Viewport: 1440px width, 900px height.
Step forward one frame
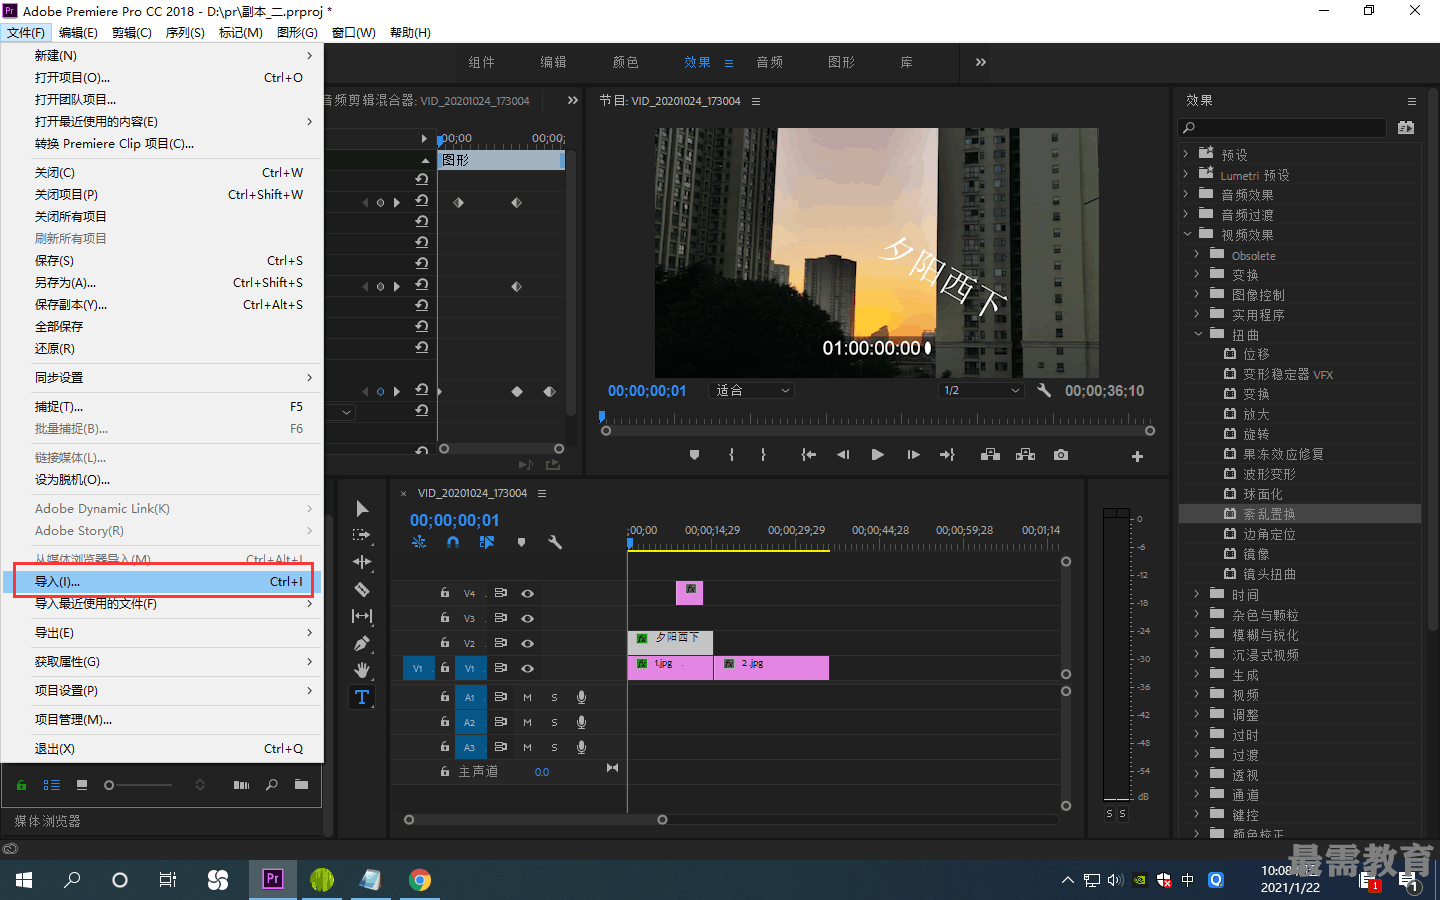tap(913, 455)
